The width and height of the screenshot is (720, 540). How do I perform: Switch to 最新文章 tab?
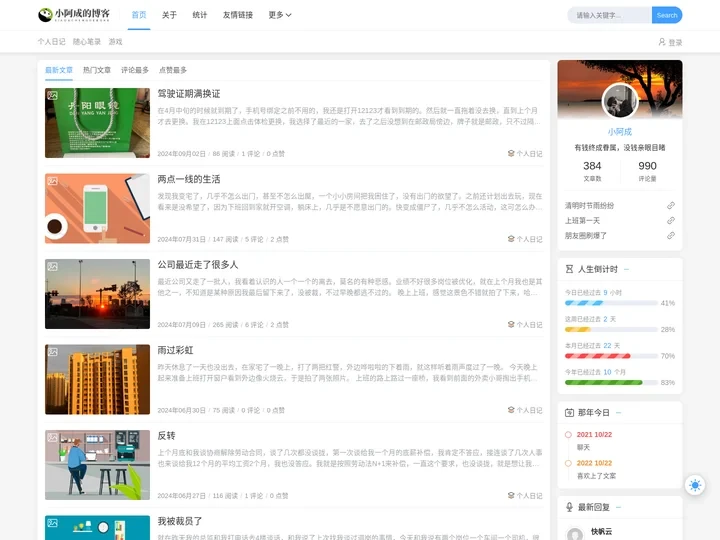[x=59, y=70]
